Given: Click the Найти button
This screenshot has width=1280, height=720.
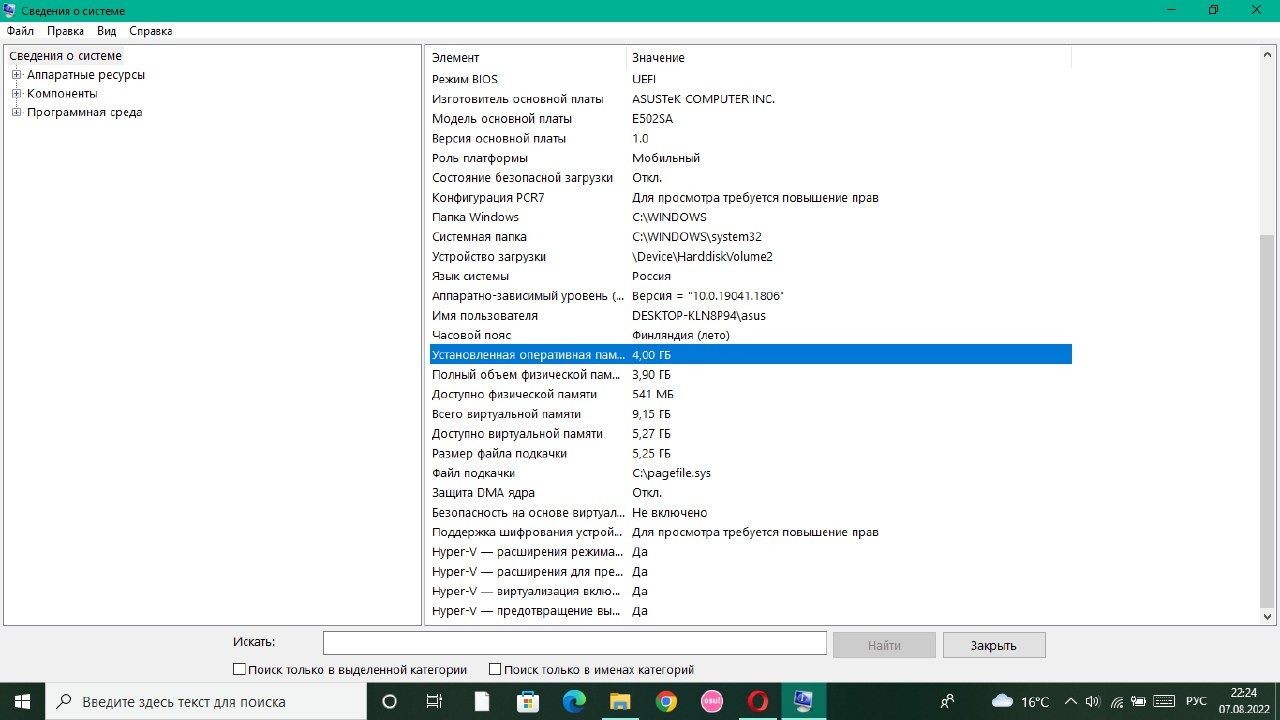Looking at the screenshot, I should (884, 645).
